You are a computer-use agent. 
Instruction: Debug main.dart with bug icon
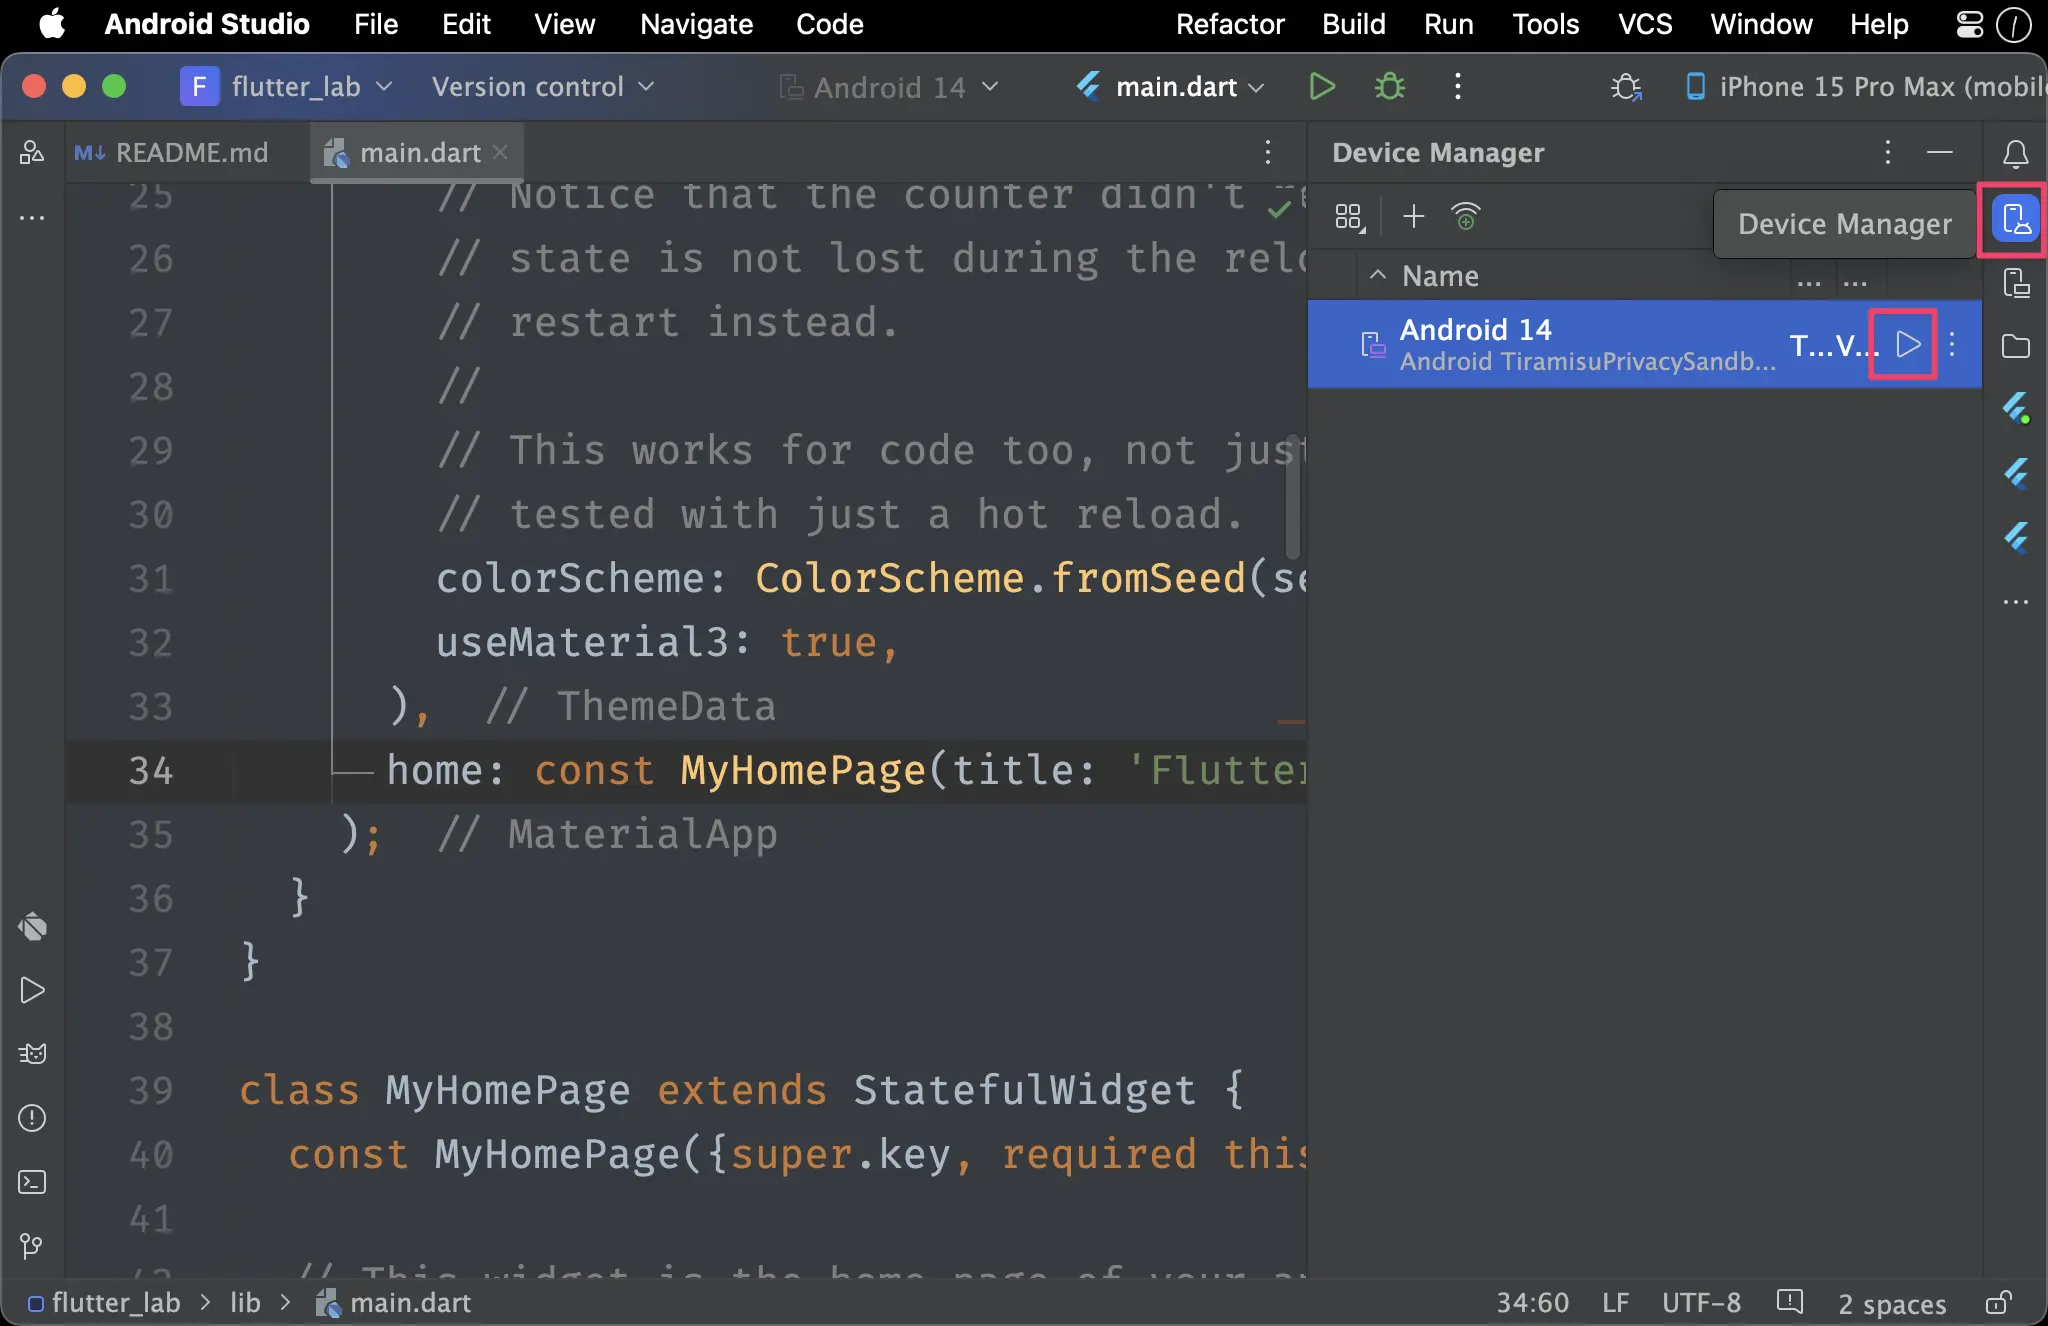point(1389,87)
